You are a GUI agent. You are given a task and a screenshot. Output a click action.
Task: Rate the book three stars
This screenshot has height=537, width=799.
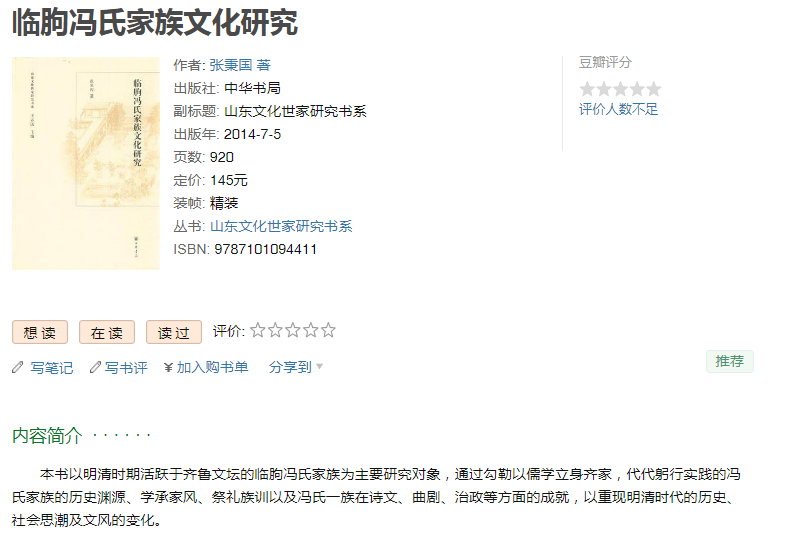pyautogui.click(x=293, y=331)
